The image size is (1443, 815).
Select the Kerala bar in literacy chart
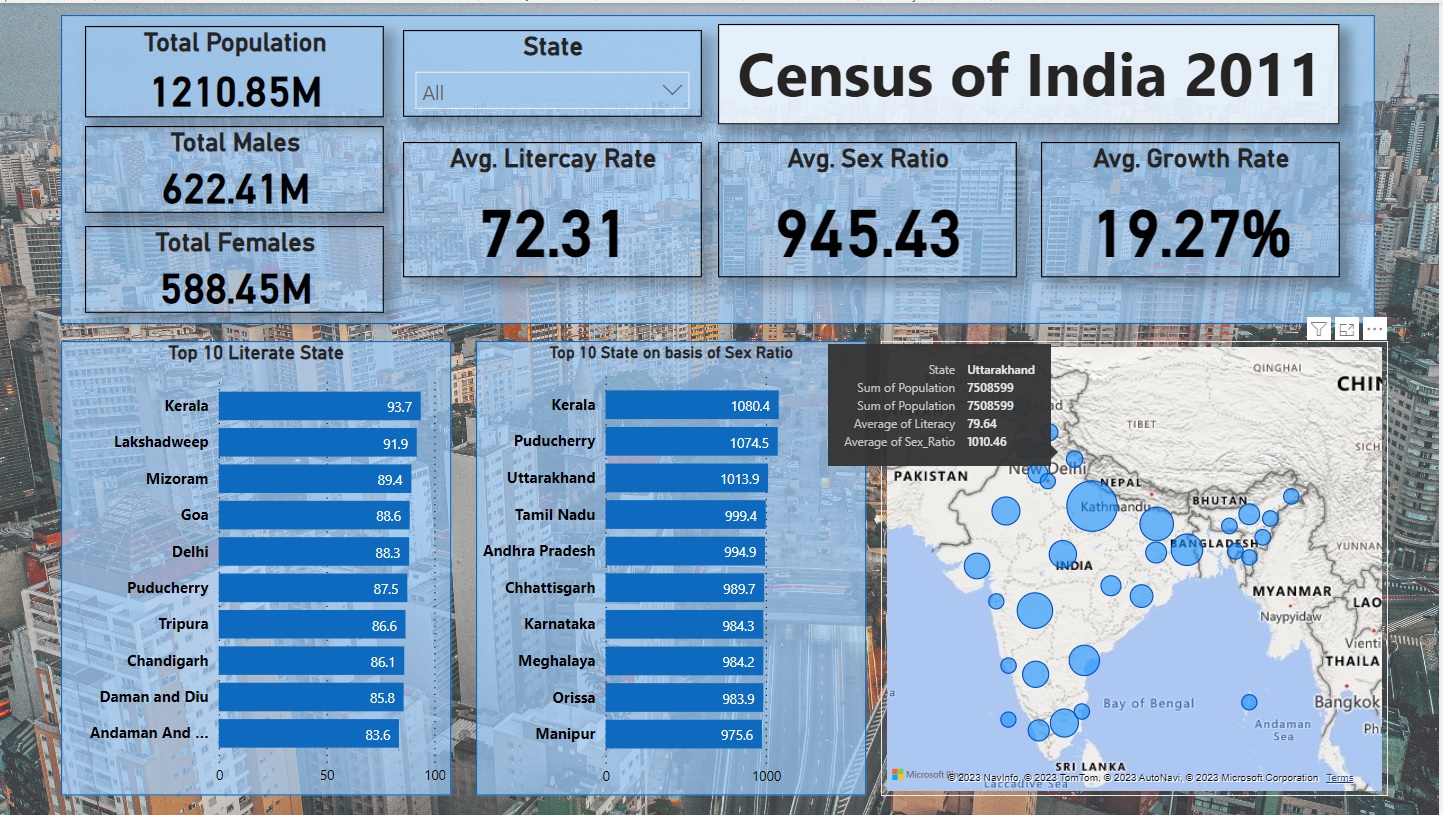pos(319,406)
